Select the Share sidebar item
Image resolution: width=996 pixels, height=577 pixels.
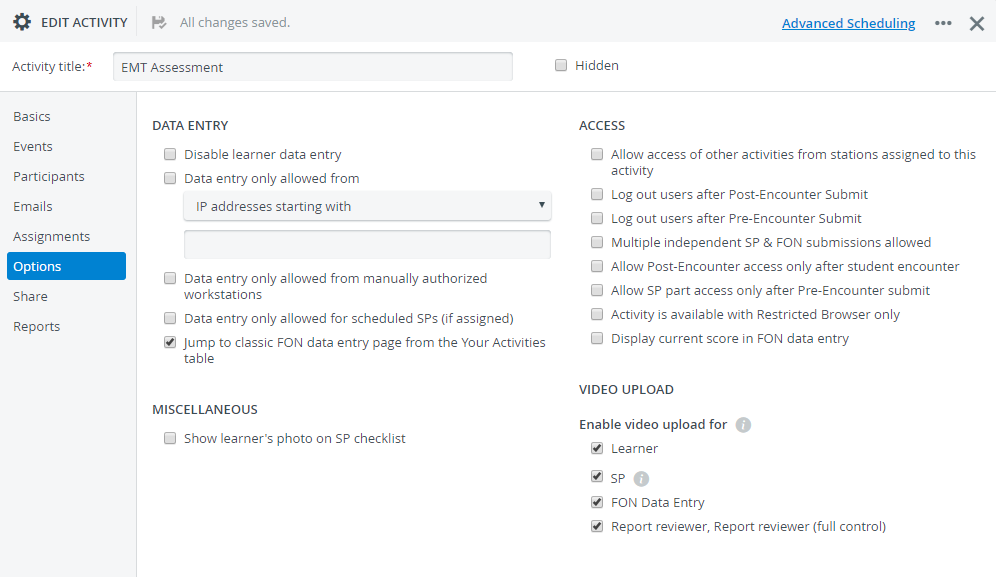pos(30,296)
